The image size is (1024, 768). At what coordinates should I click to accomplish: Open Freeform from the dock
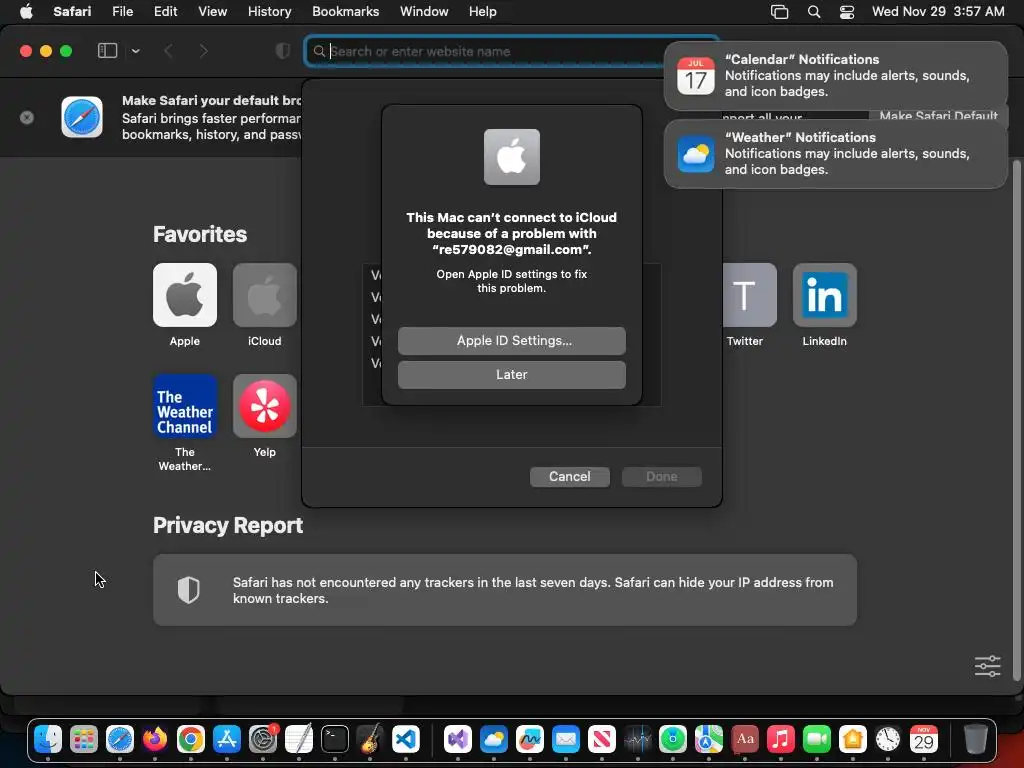[530, 739]
